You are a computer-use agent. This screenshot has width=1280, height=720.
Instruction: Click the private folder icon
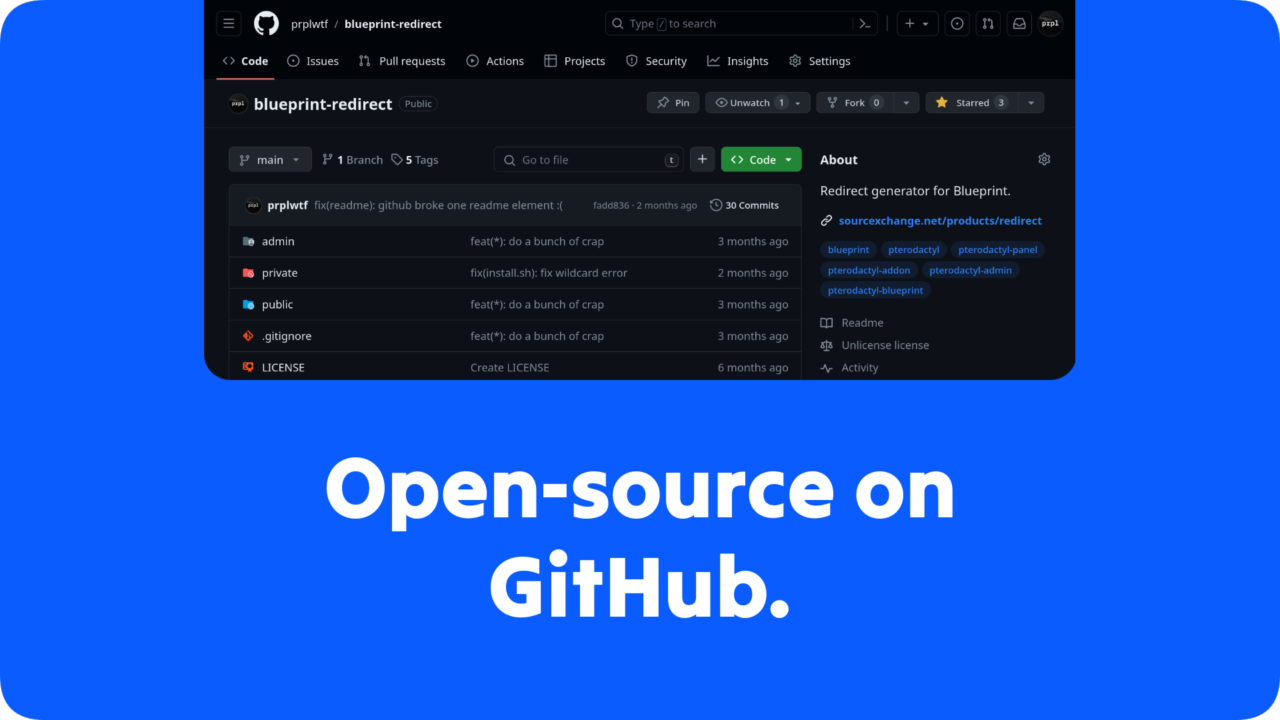click(x=248, y=273)
